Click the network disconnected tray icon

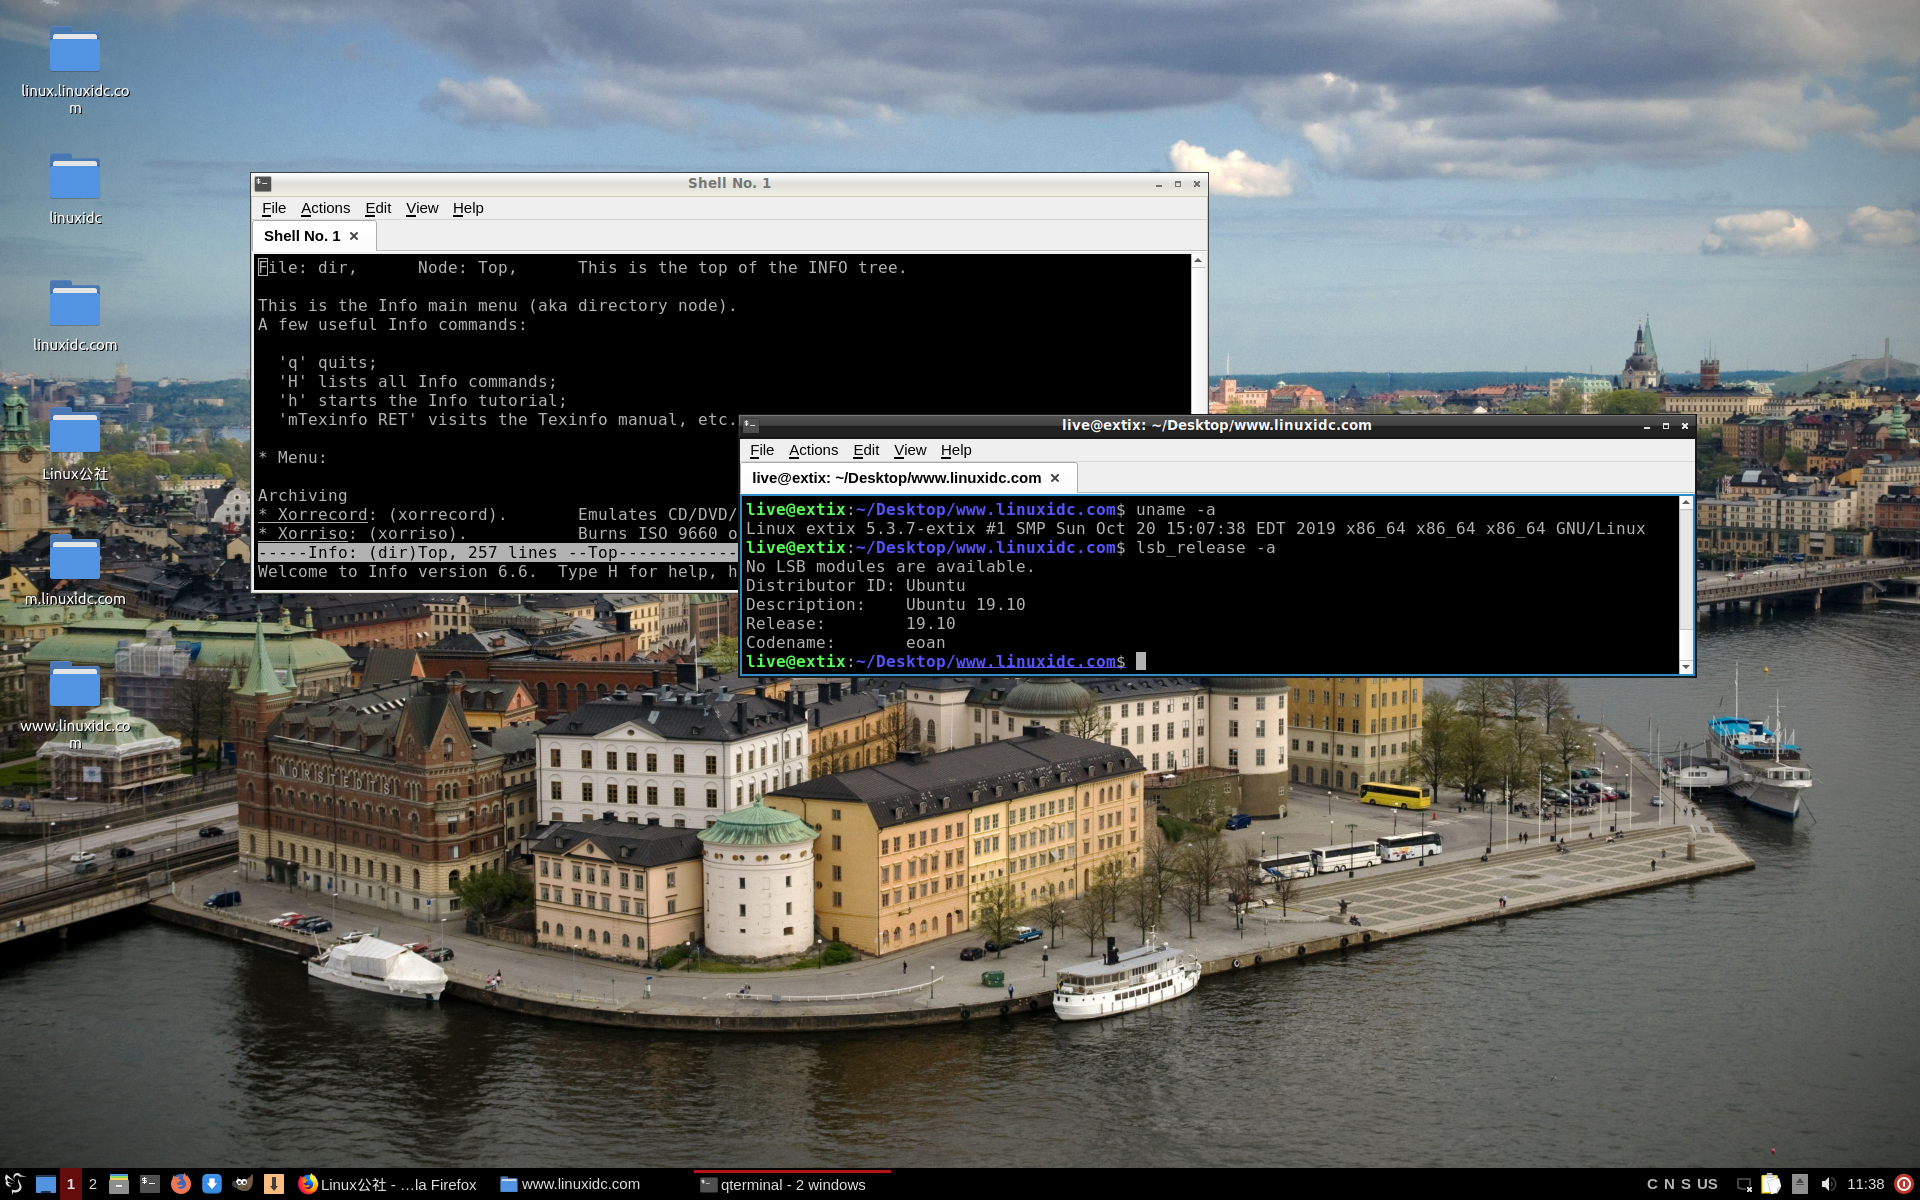[1744, 1184]
